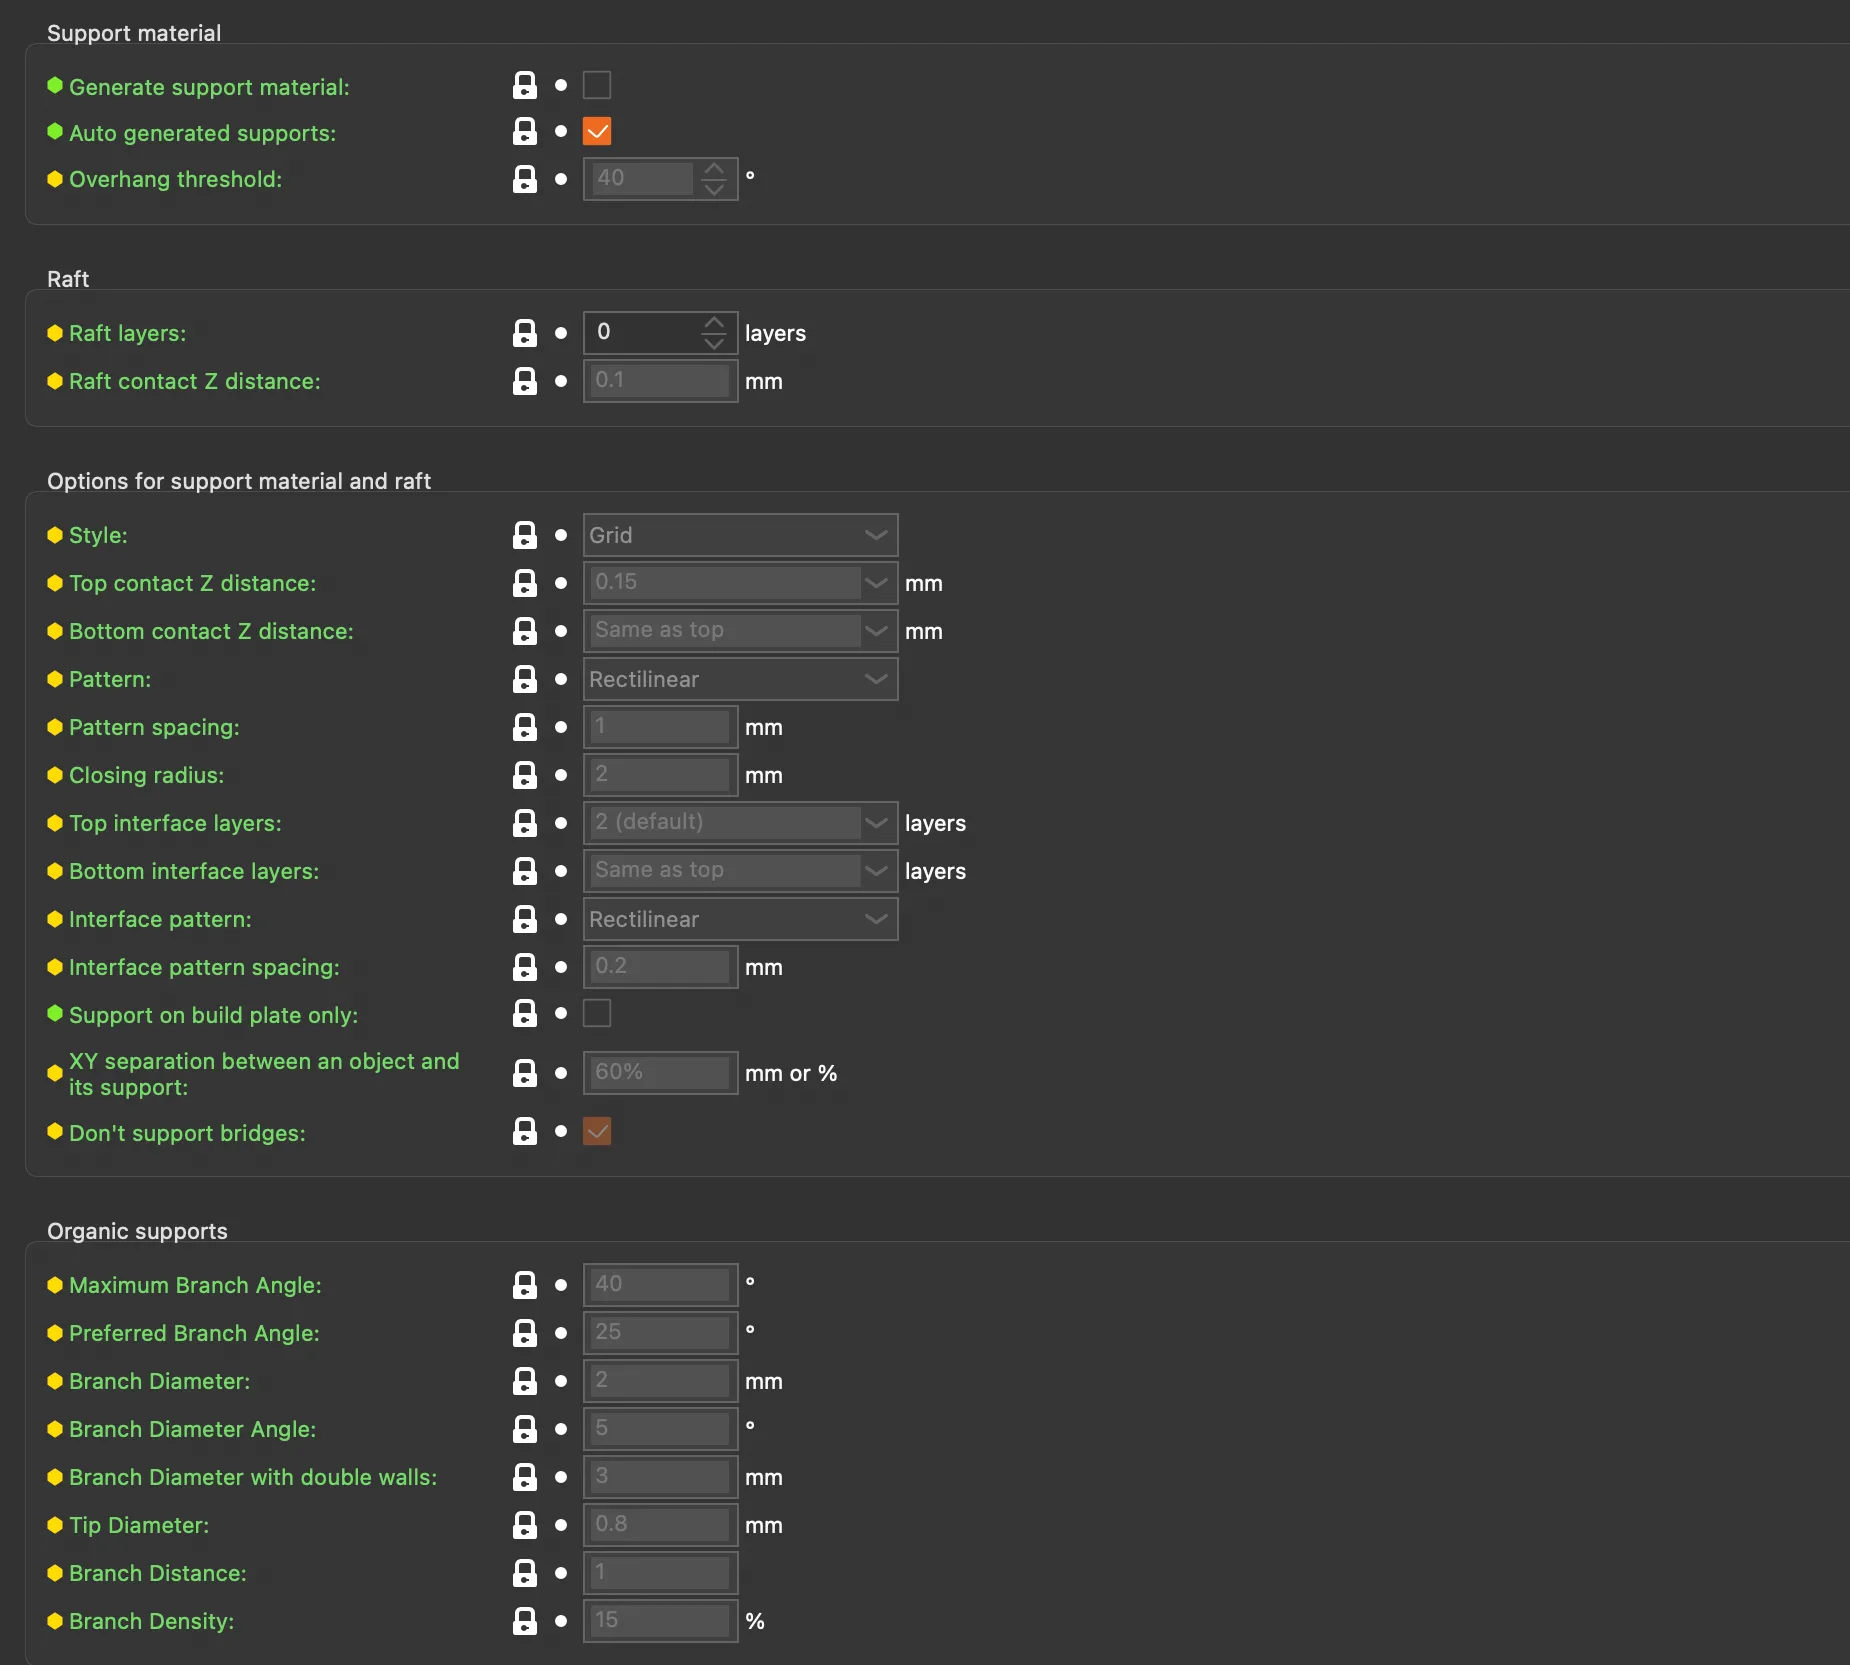
Task: Toggle Don't support bridges checkbox
Action: tap(597, 1131)
